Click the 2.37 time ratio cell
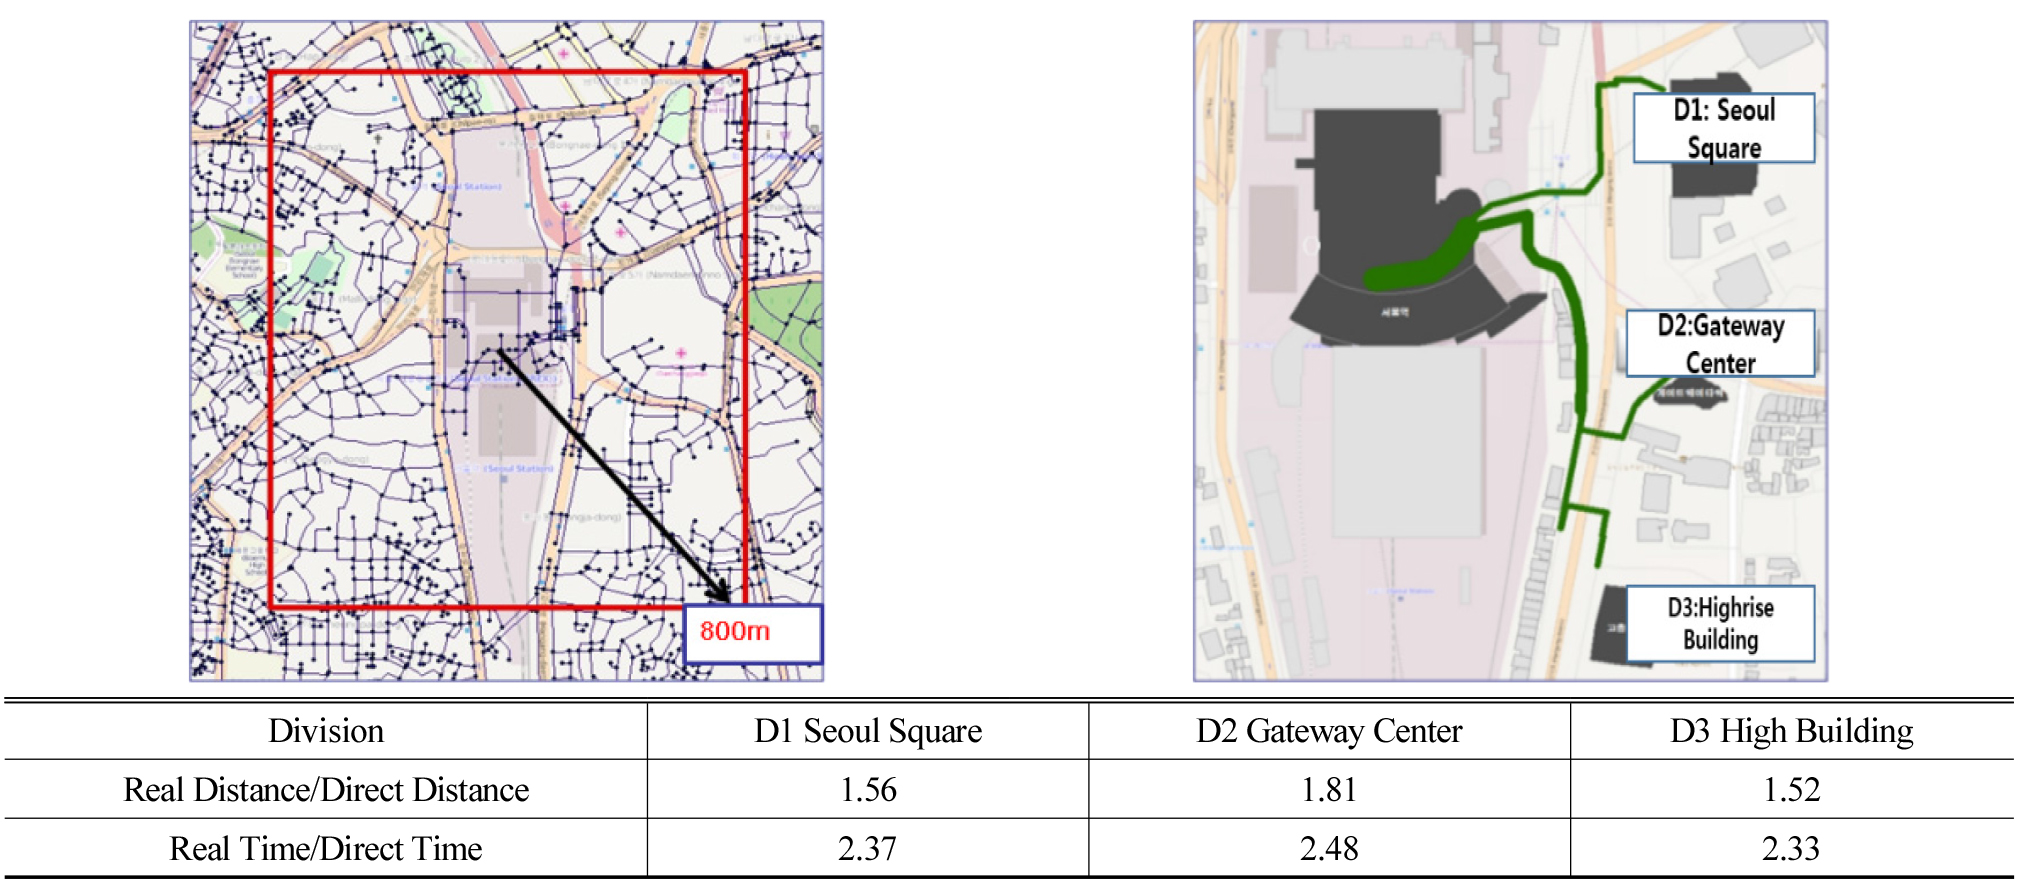Viewport: 2018px width, 892px height. (868, 849)
